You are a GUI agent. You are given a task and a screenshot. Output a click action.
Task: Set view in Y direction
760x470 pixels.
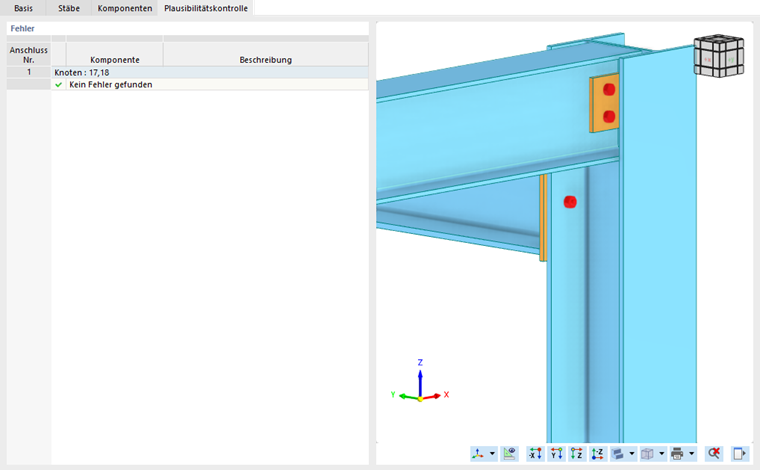click(x=556, y=454)
